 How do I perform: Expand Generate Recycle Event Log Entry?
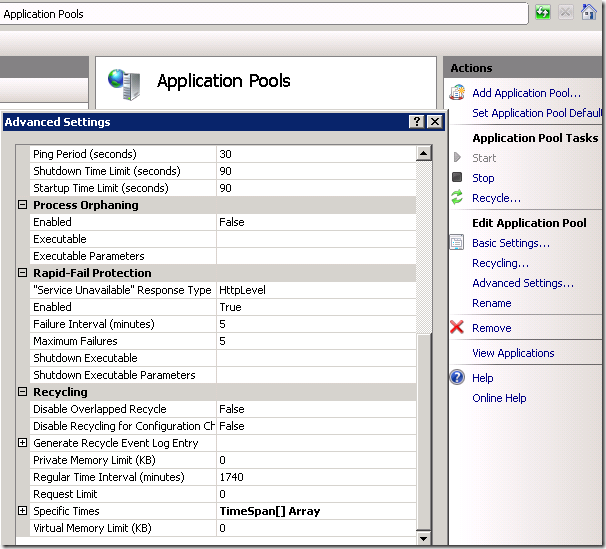(x=22, y=443)
